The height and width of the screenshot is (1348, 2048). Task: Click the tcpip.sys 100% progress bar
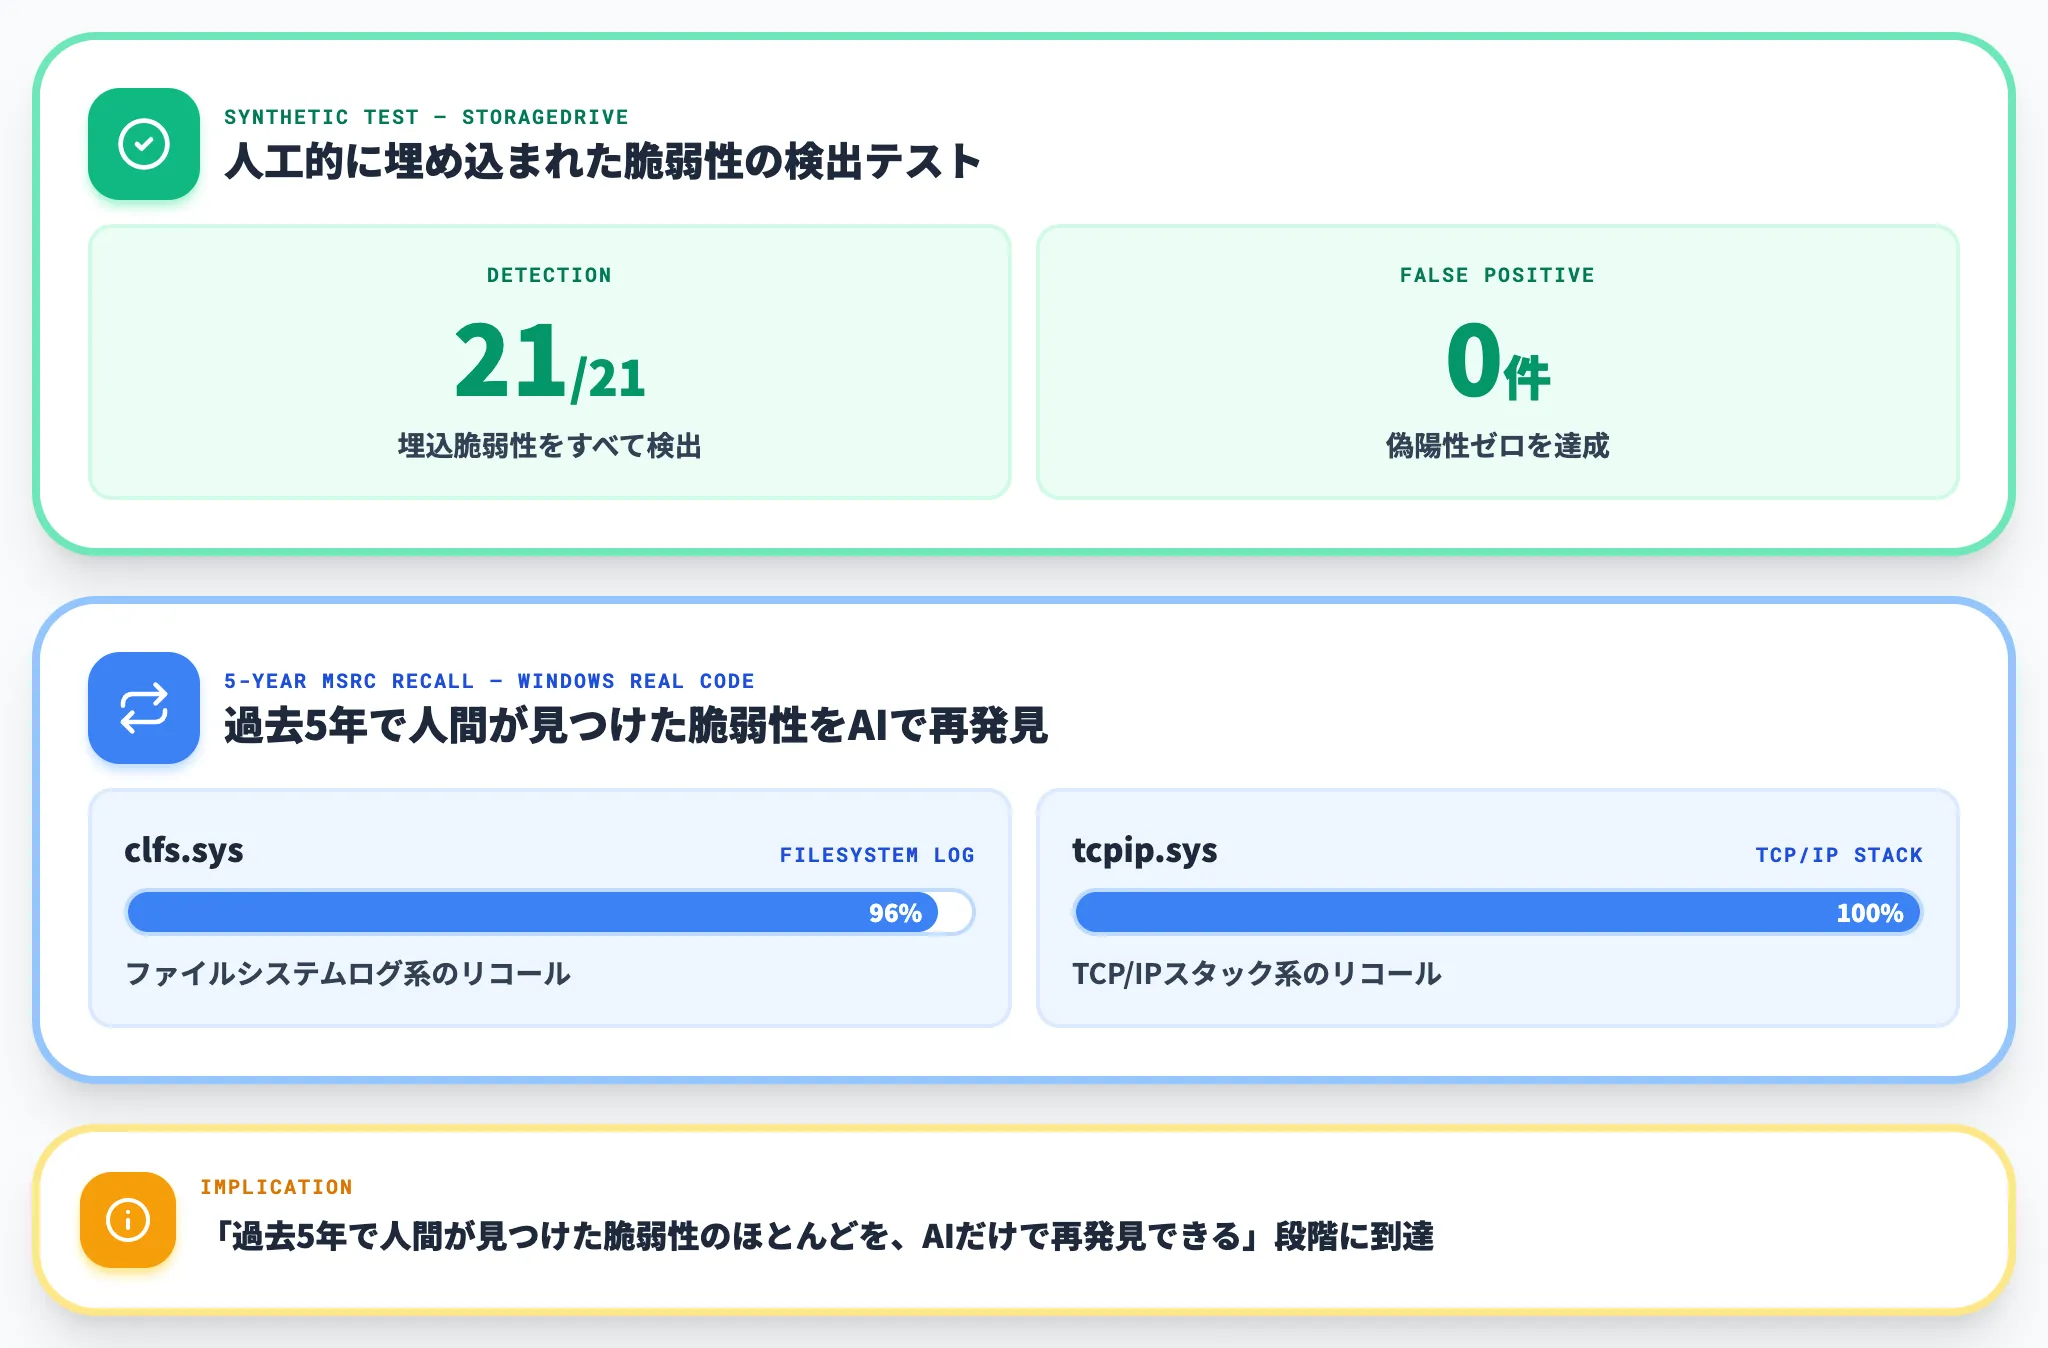pyautogui.click(x=1497, y=912)
